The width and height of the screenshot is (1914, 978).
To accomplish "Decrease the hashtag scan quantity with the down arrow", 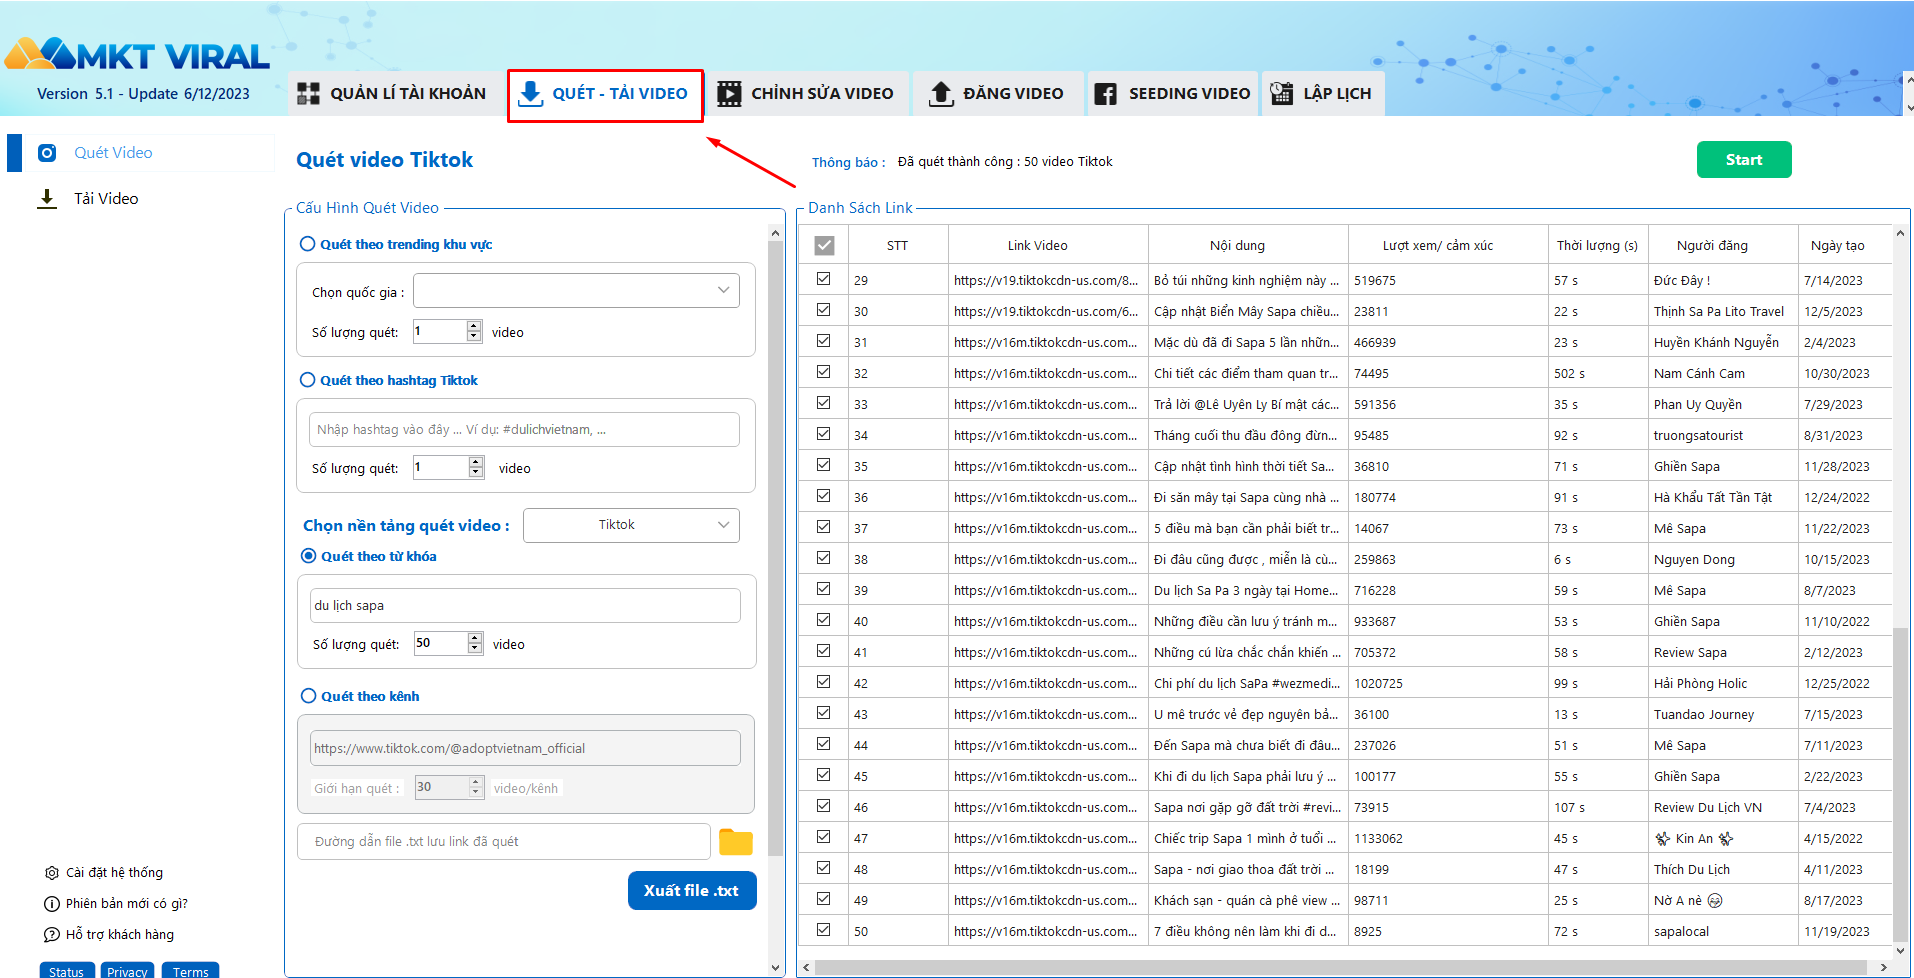I will pyautogui.click(x=476, y=473).
